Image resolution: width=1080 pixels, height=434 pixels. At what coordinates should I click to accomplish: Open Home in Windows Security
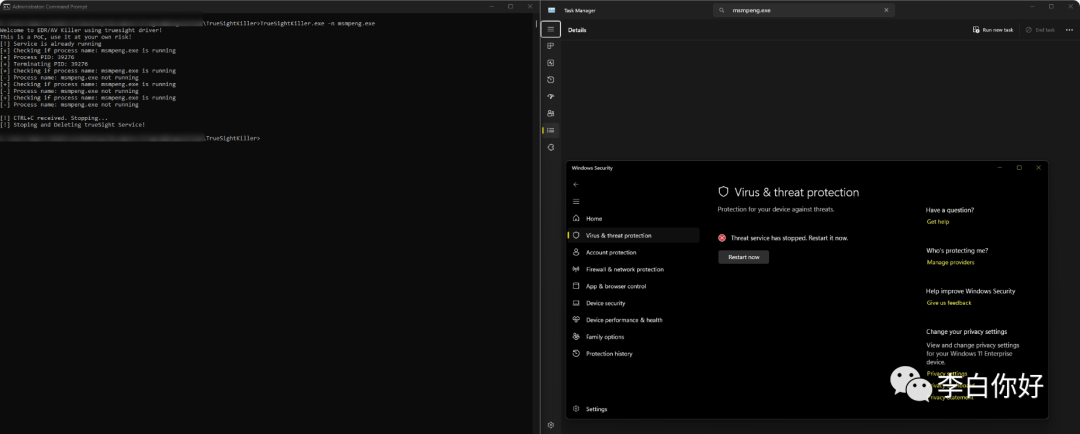[x=633, y=218]
